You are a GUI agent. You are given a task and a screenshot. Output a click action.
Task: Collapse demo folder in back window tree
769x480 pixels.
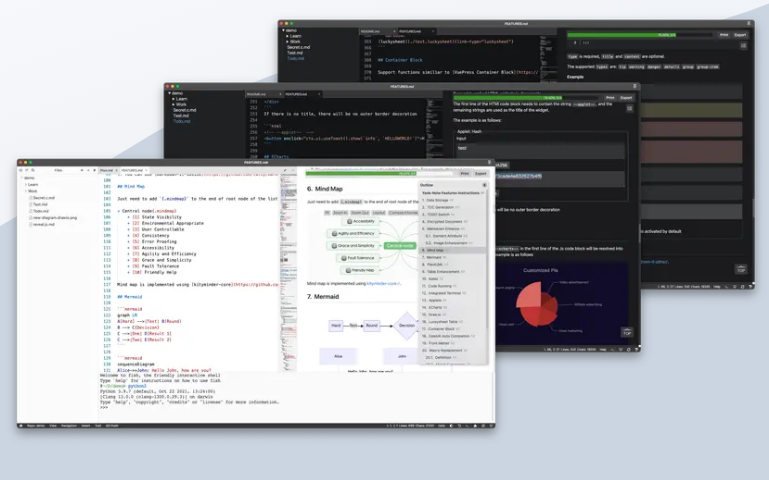(283, 30)
